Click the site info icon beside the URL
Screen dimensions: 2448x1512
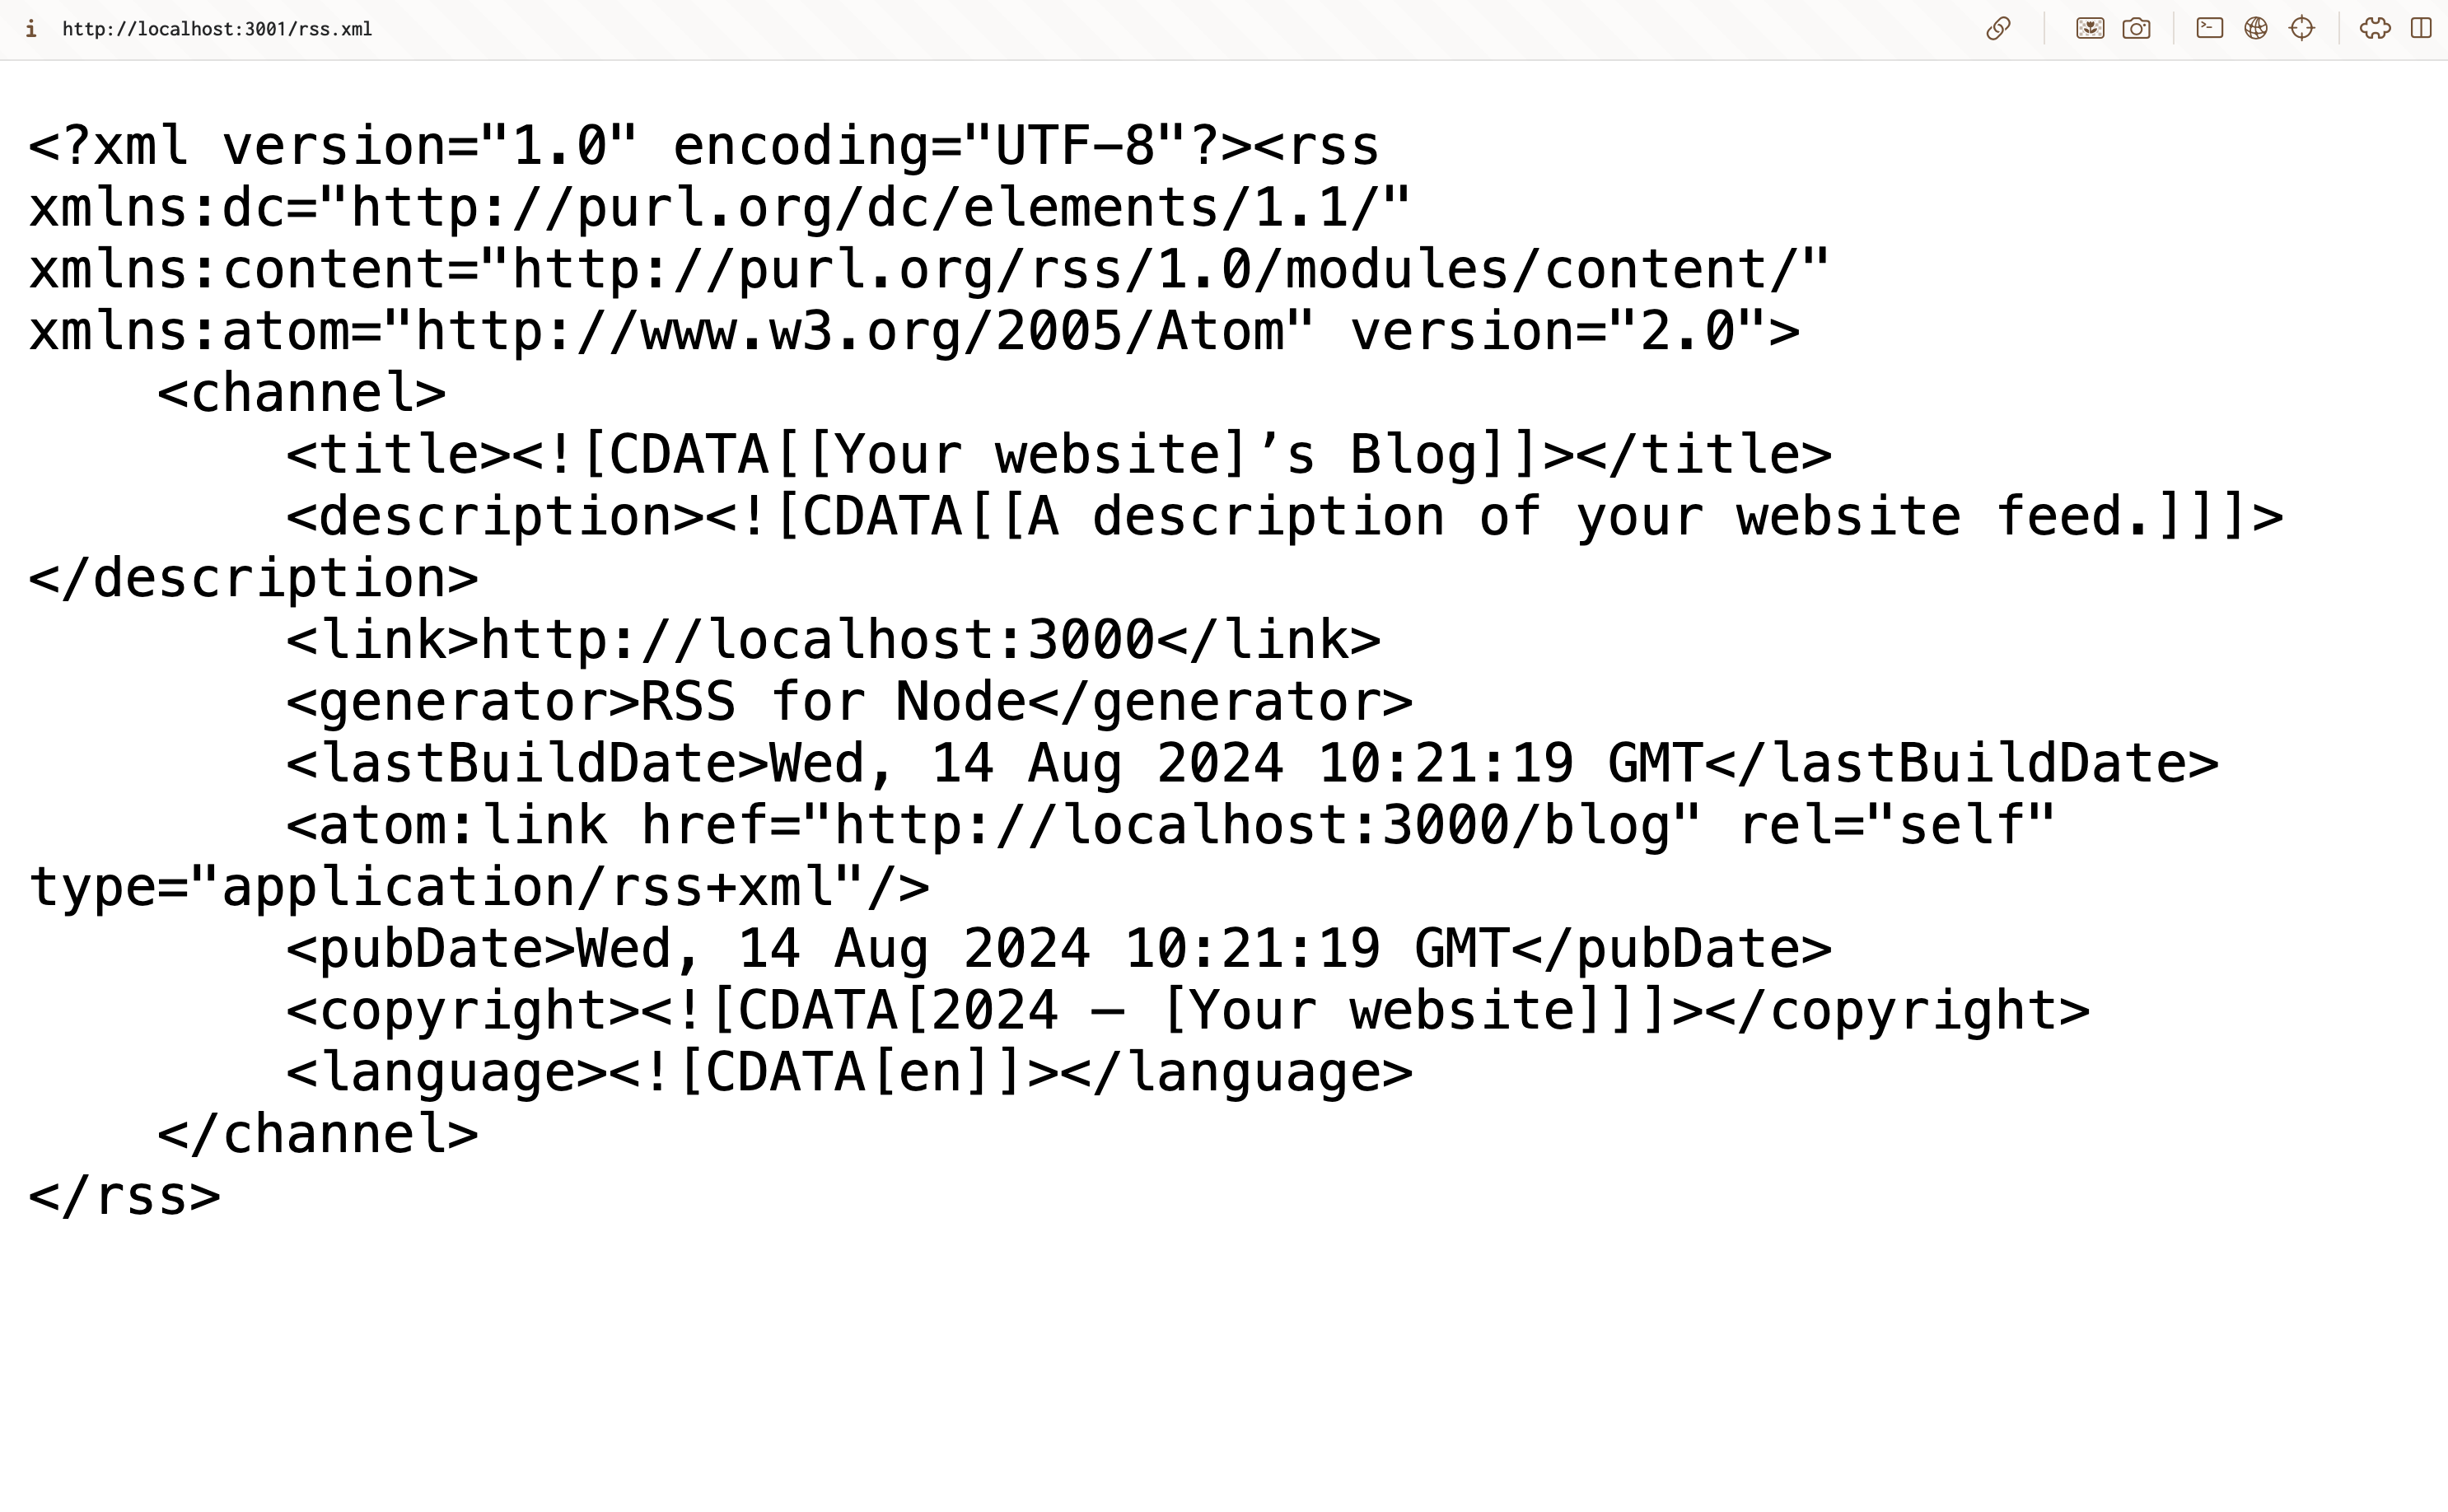31,29
